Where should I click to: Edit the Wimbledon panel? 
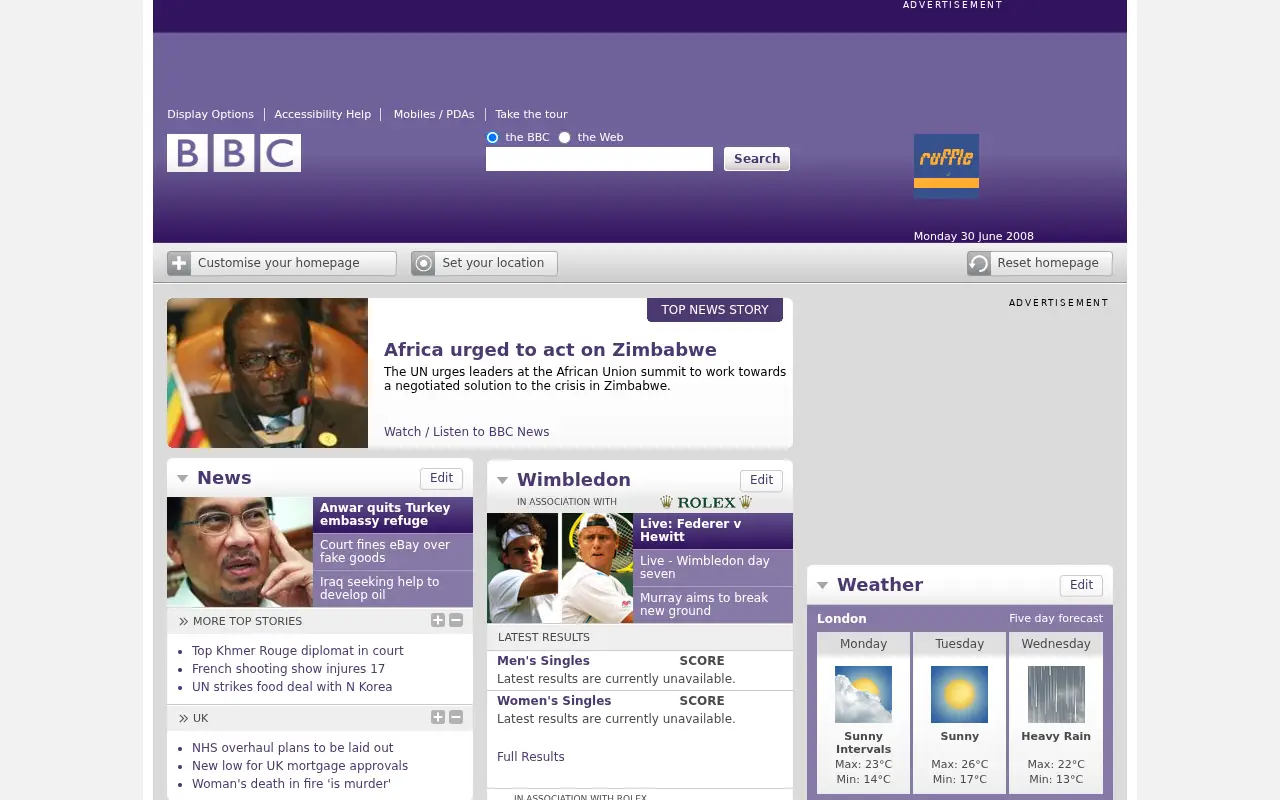[761, 480]
